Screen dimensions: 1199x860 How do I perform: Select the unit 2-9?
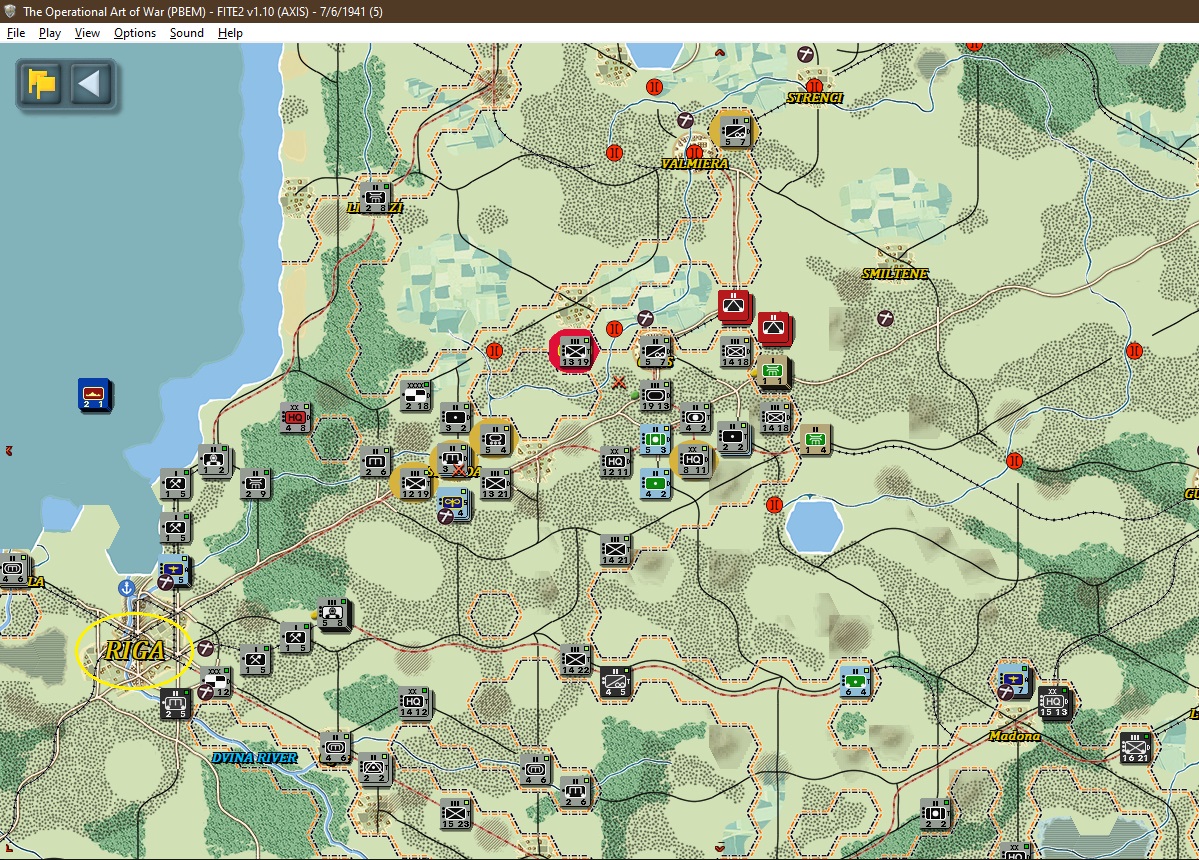coord(255,484)
